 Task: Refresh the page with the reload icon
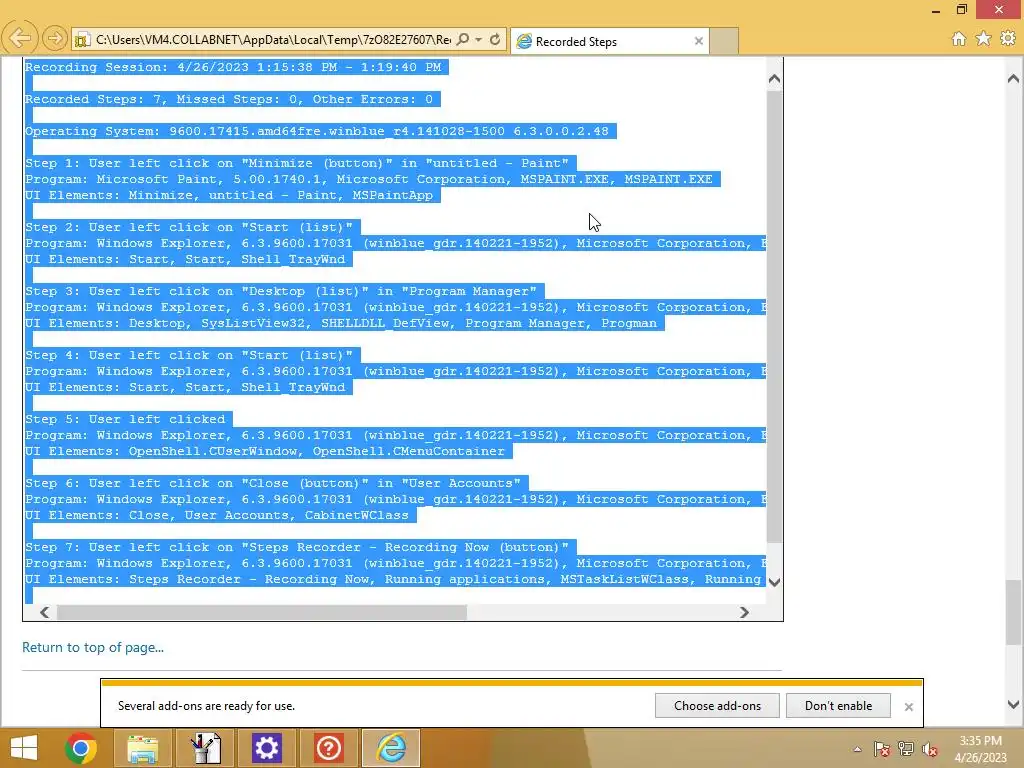pos(495,40)
